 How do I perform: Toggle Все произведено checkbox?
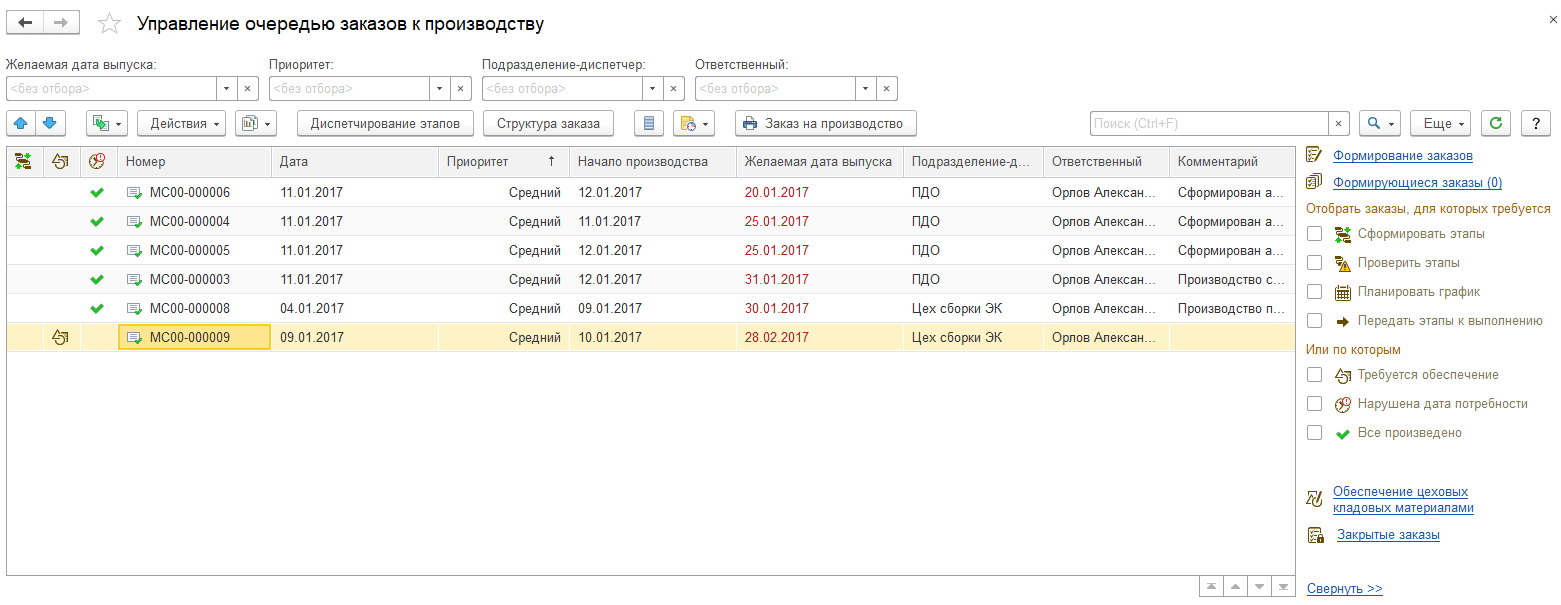[1315, 433]
